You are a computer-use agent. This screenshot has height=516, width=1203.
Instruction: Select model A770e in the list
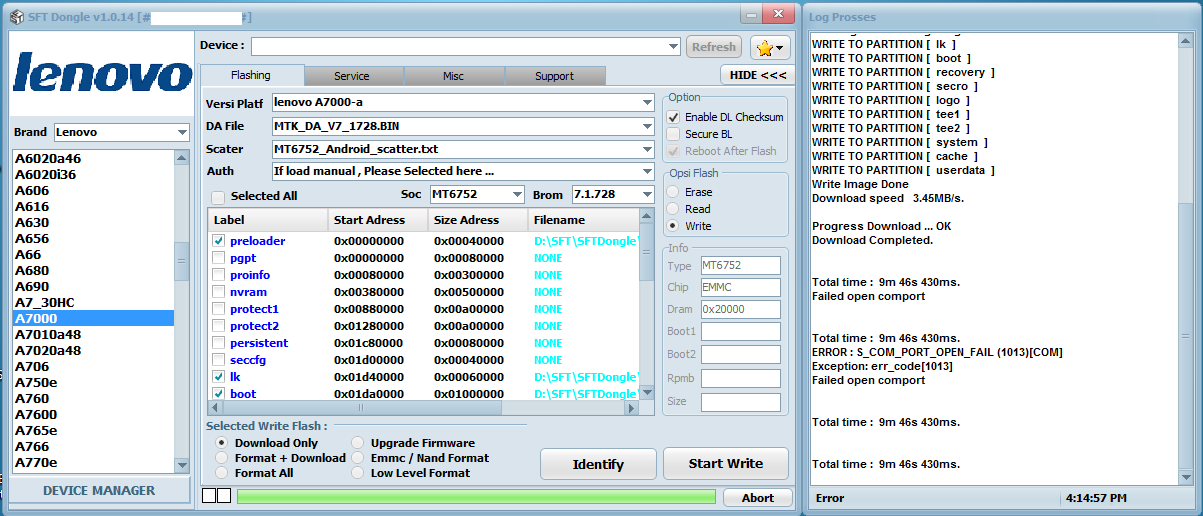93,462
